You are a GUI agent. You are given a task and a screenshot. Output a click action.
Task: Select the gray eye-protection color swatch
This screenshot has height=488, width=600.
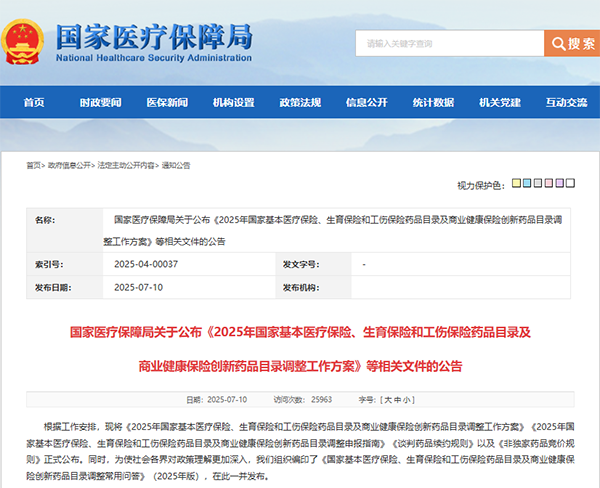point(538,183)
